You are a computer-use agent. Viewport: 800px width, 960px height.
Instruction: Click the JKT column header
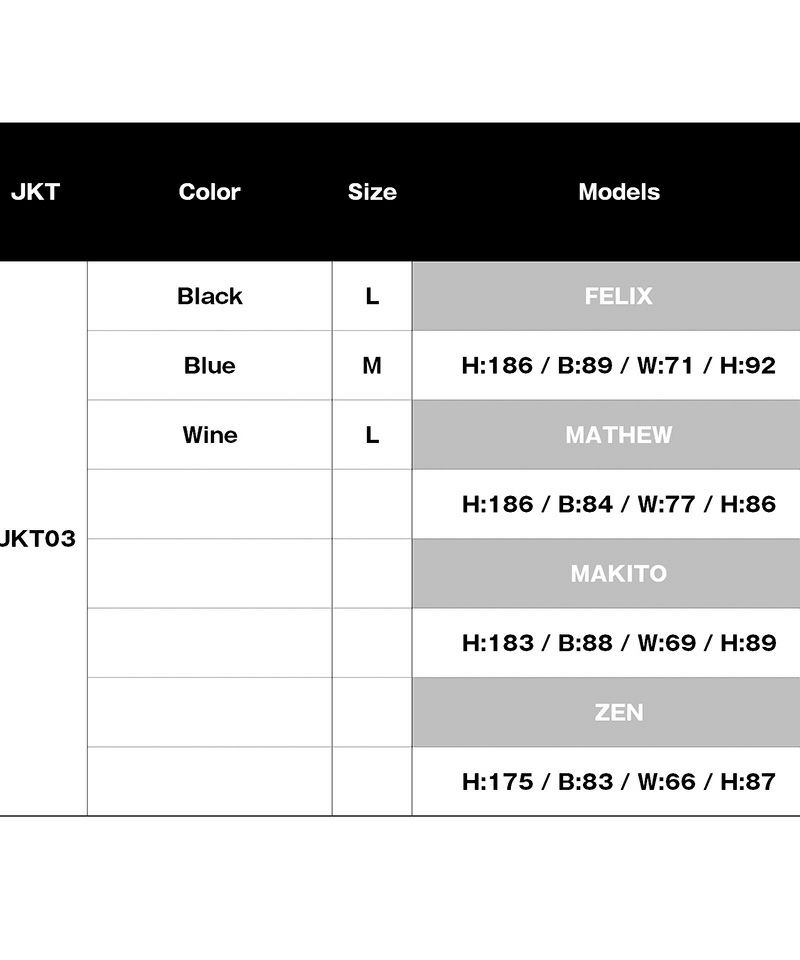click(36, 192)
